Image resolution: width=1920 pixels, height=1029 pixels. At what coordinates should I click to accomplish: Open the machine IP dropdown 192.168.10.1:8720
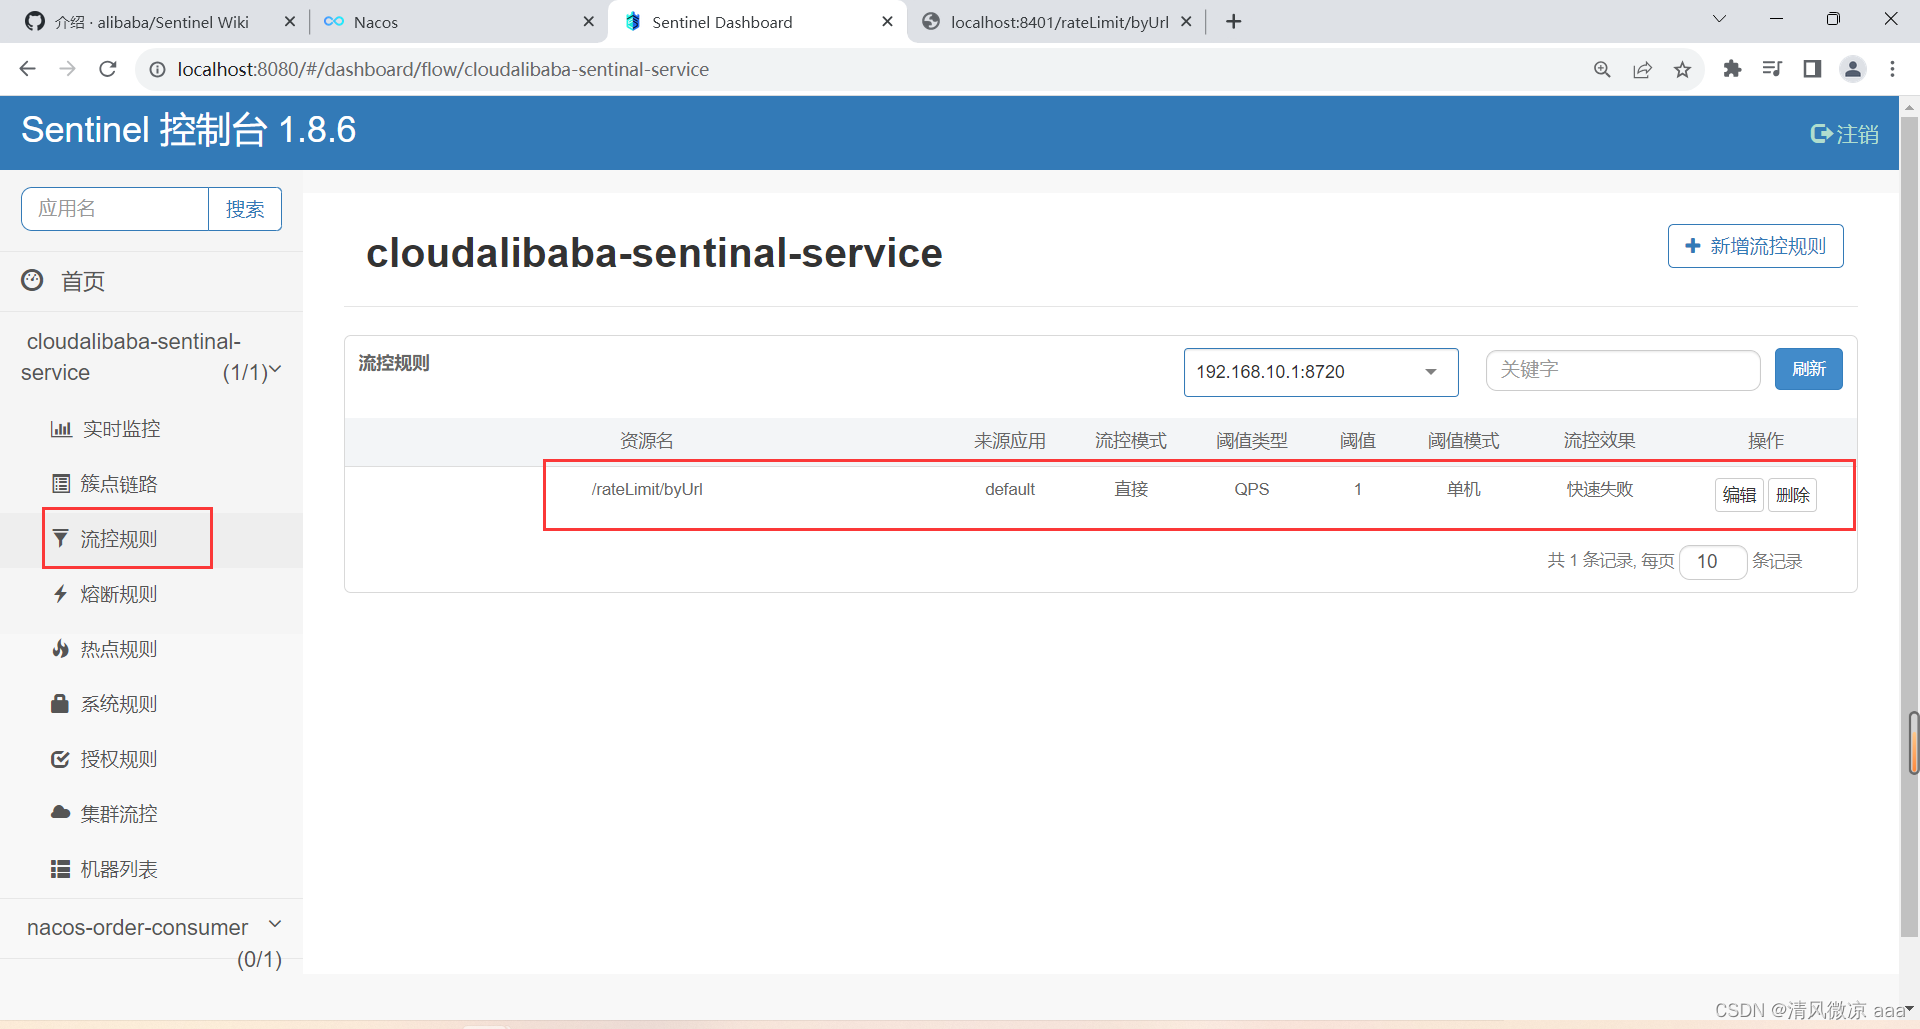(x=1321, y=372)
